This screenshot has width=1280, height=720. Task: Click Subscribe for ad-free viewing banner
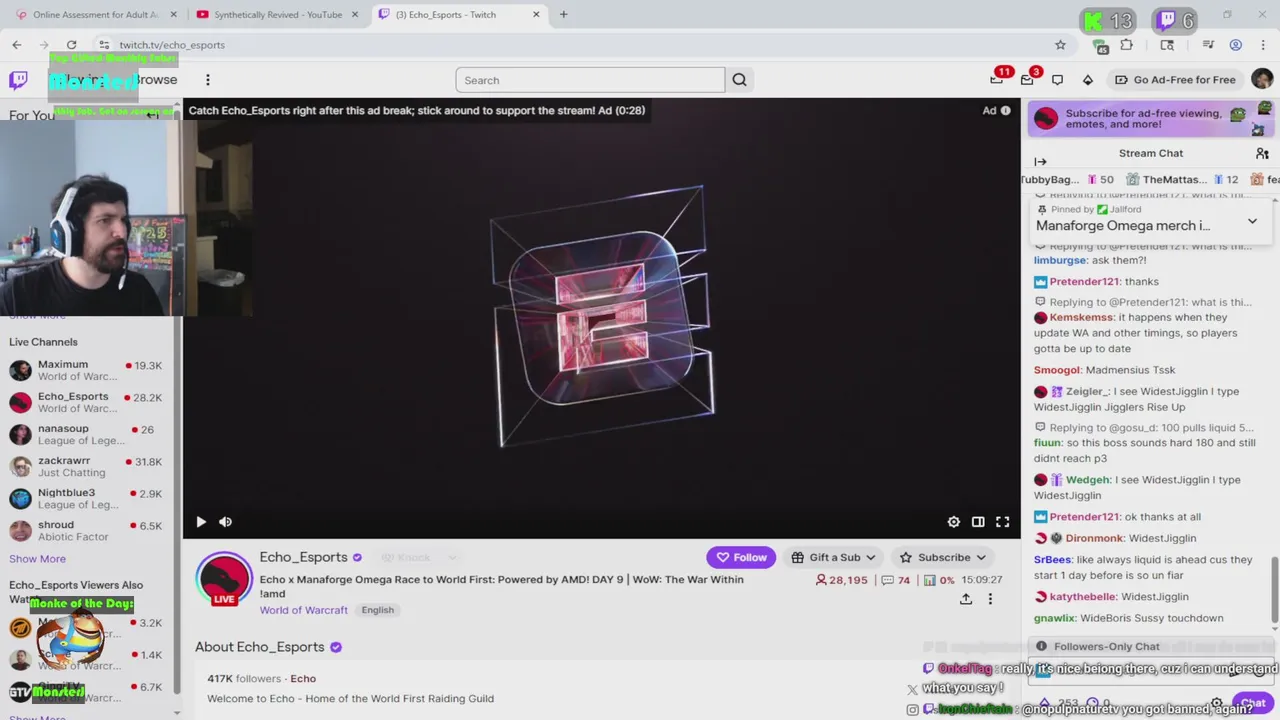point(1151,118)
